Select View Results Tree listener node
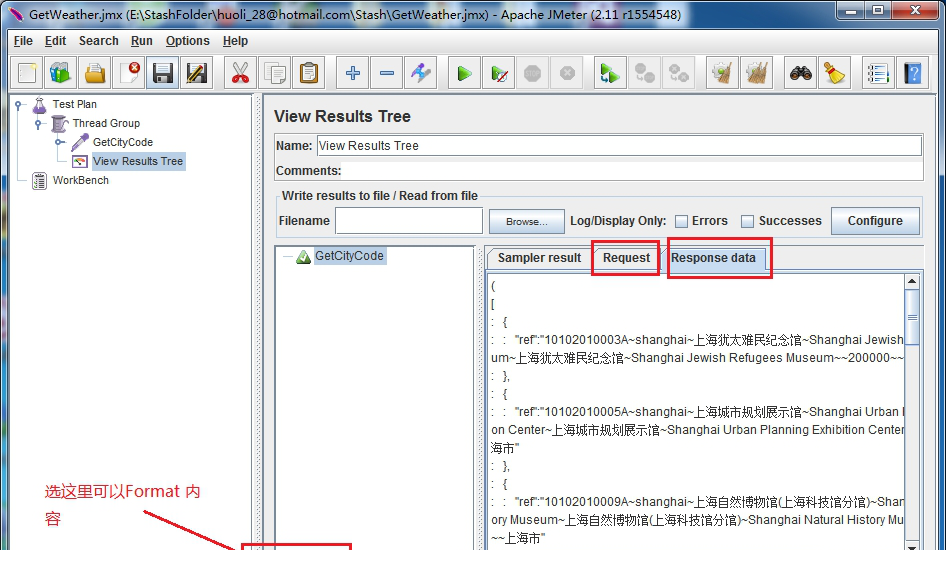 tap(138, 161)
